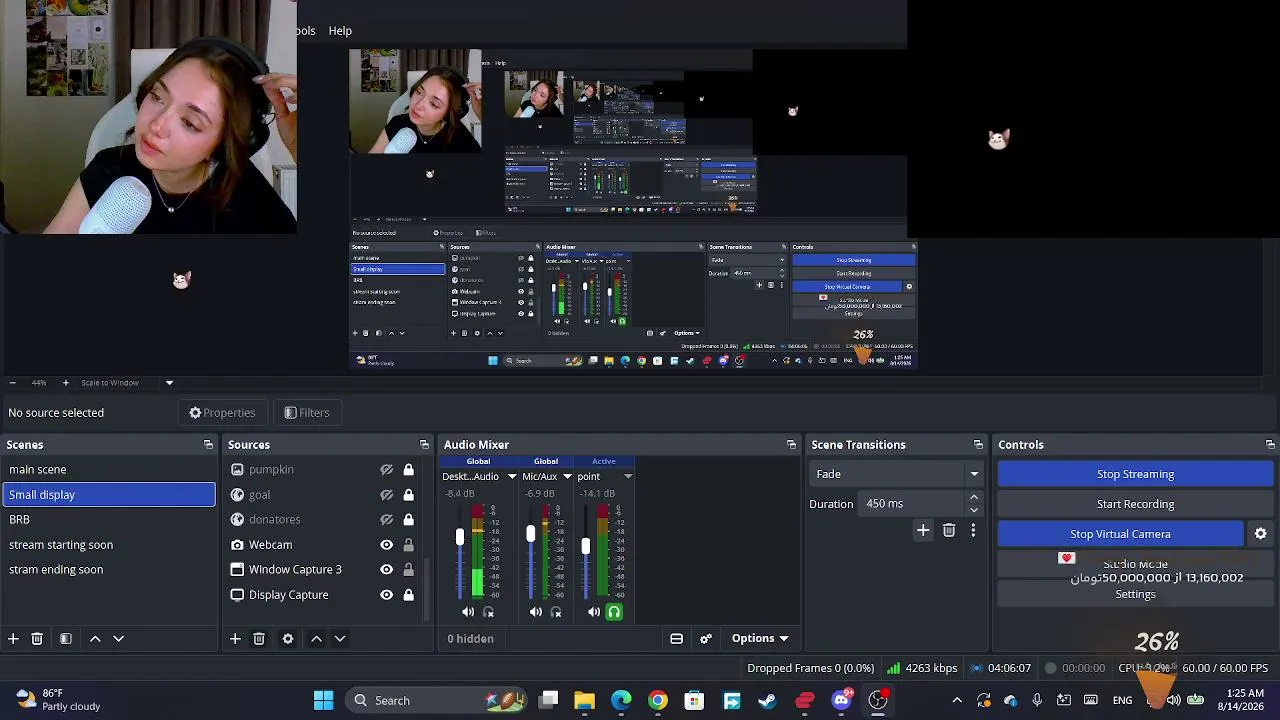
Task: Click Stop Virtual Camera button
Action: [x=1120, y=534]
